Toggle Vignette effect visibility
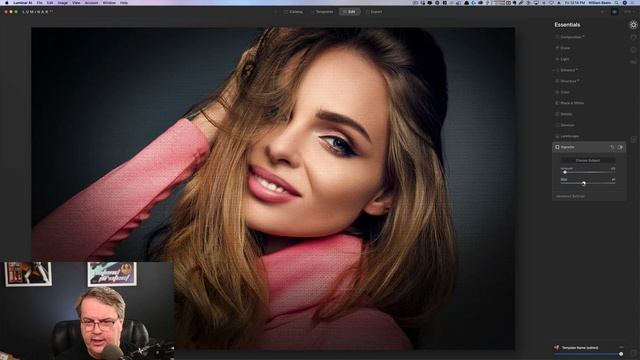Screen dimensions: 640x360 (x=620, y=147)
